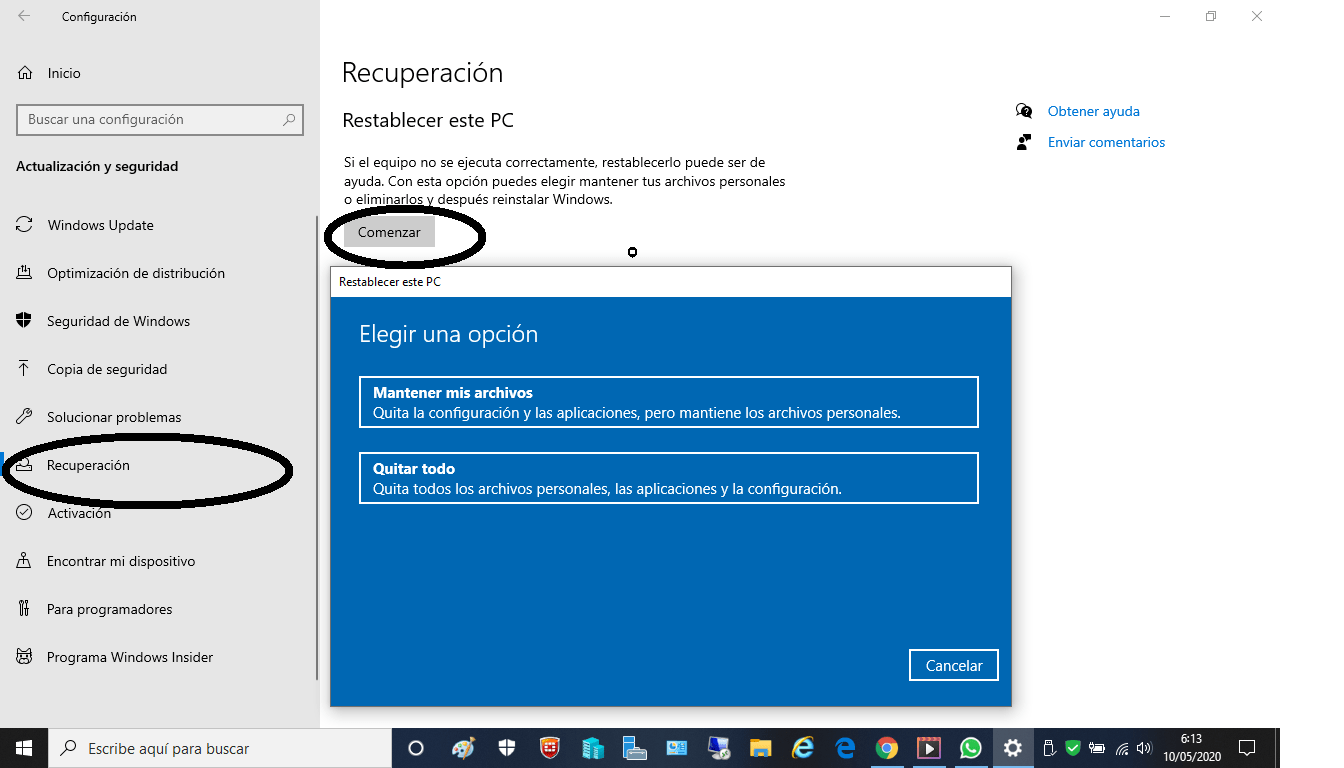The width and height of the screenshot is (1344, 768).
Task: Open the Windows Start menu
Action: tap(24, 748)
